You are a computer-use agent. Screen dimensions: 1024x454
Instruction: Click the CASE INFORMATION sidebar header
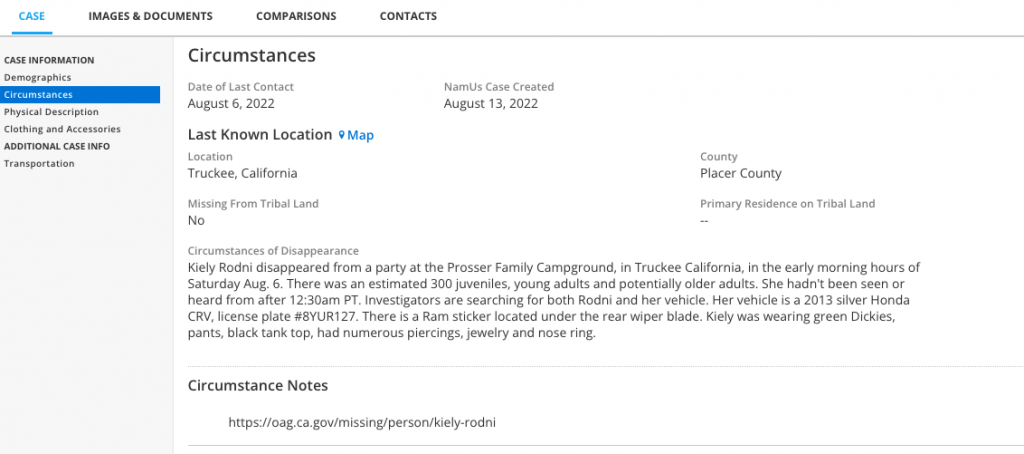coord(49,60)
